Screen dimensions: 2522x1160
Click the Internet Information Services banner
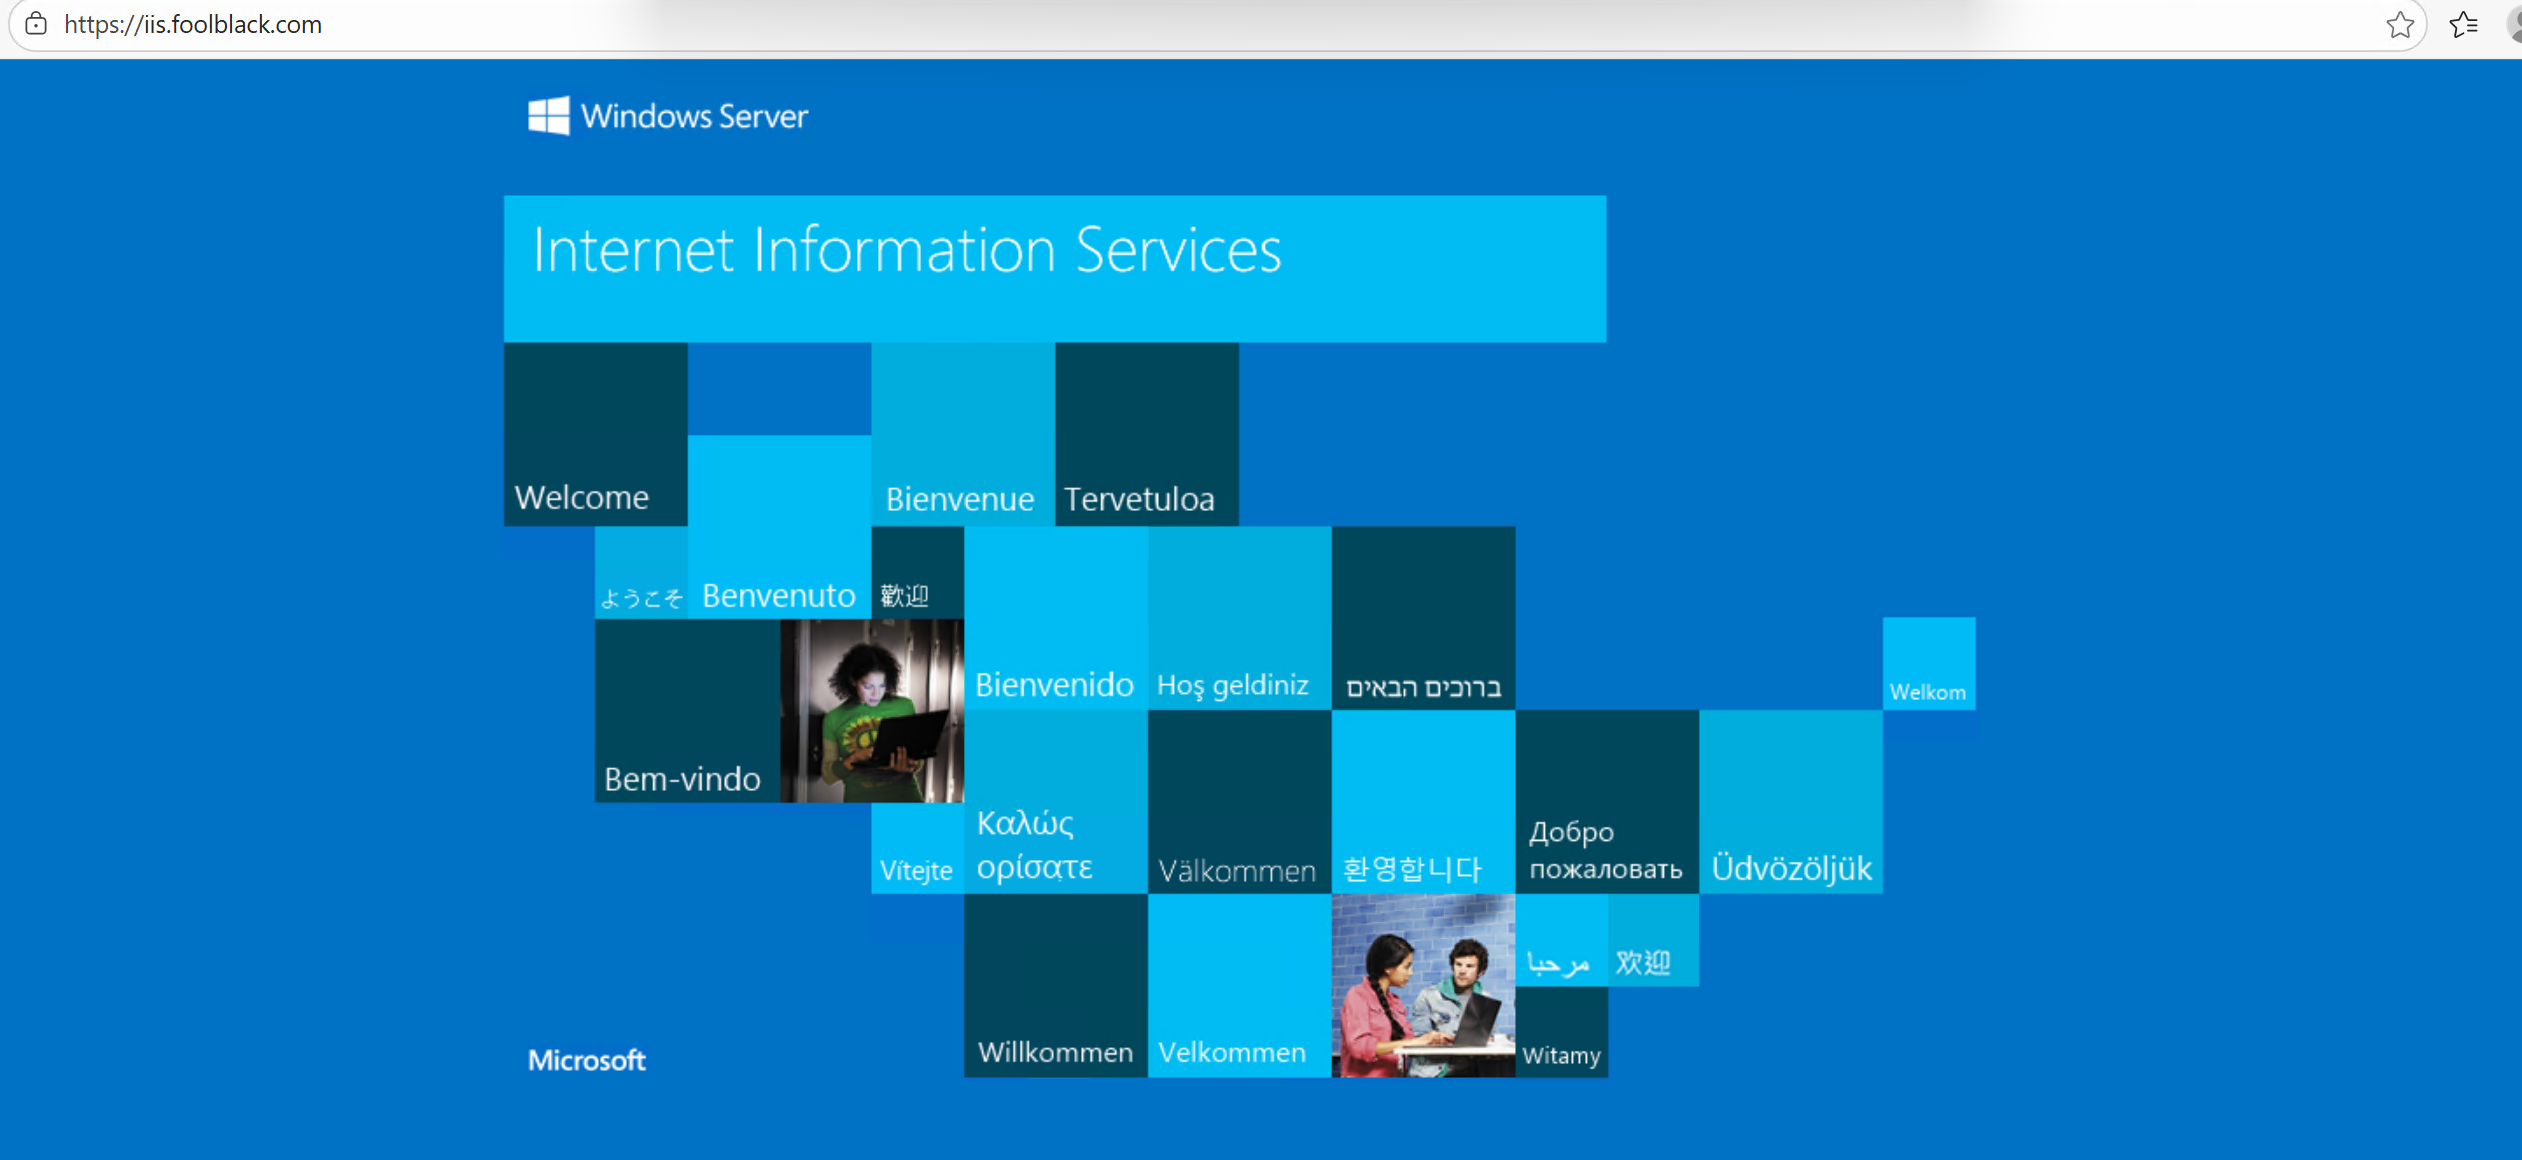pos(1054,268)
